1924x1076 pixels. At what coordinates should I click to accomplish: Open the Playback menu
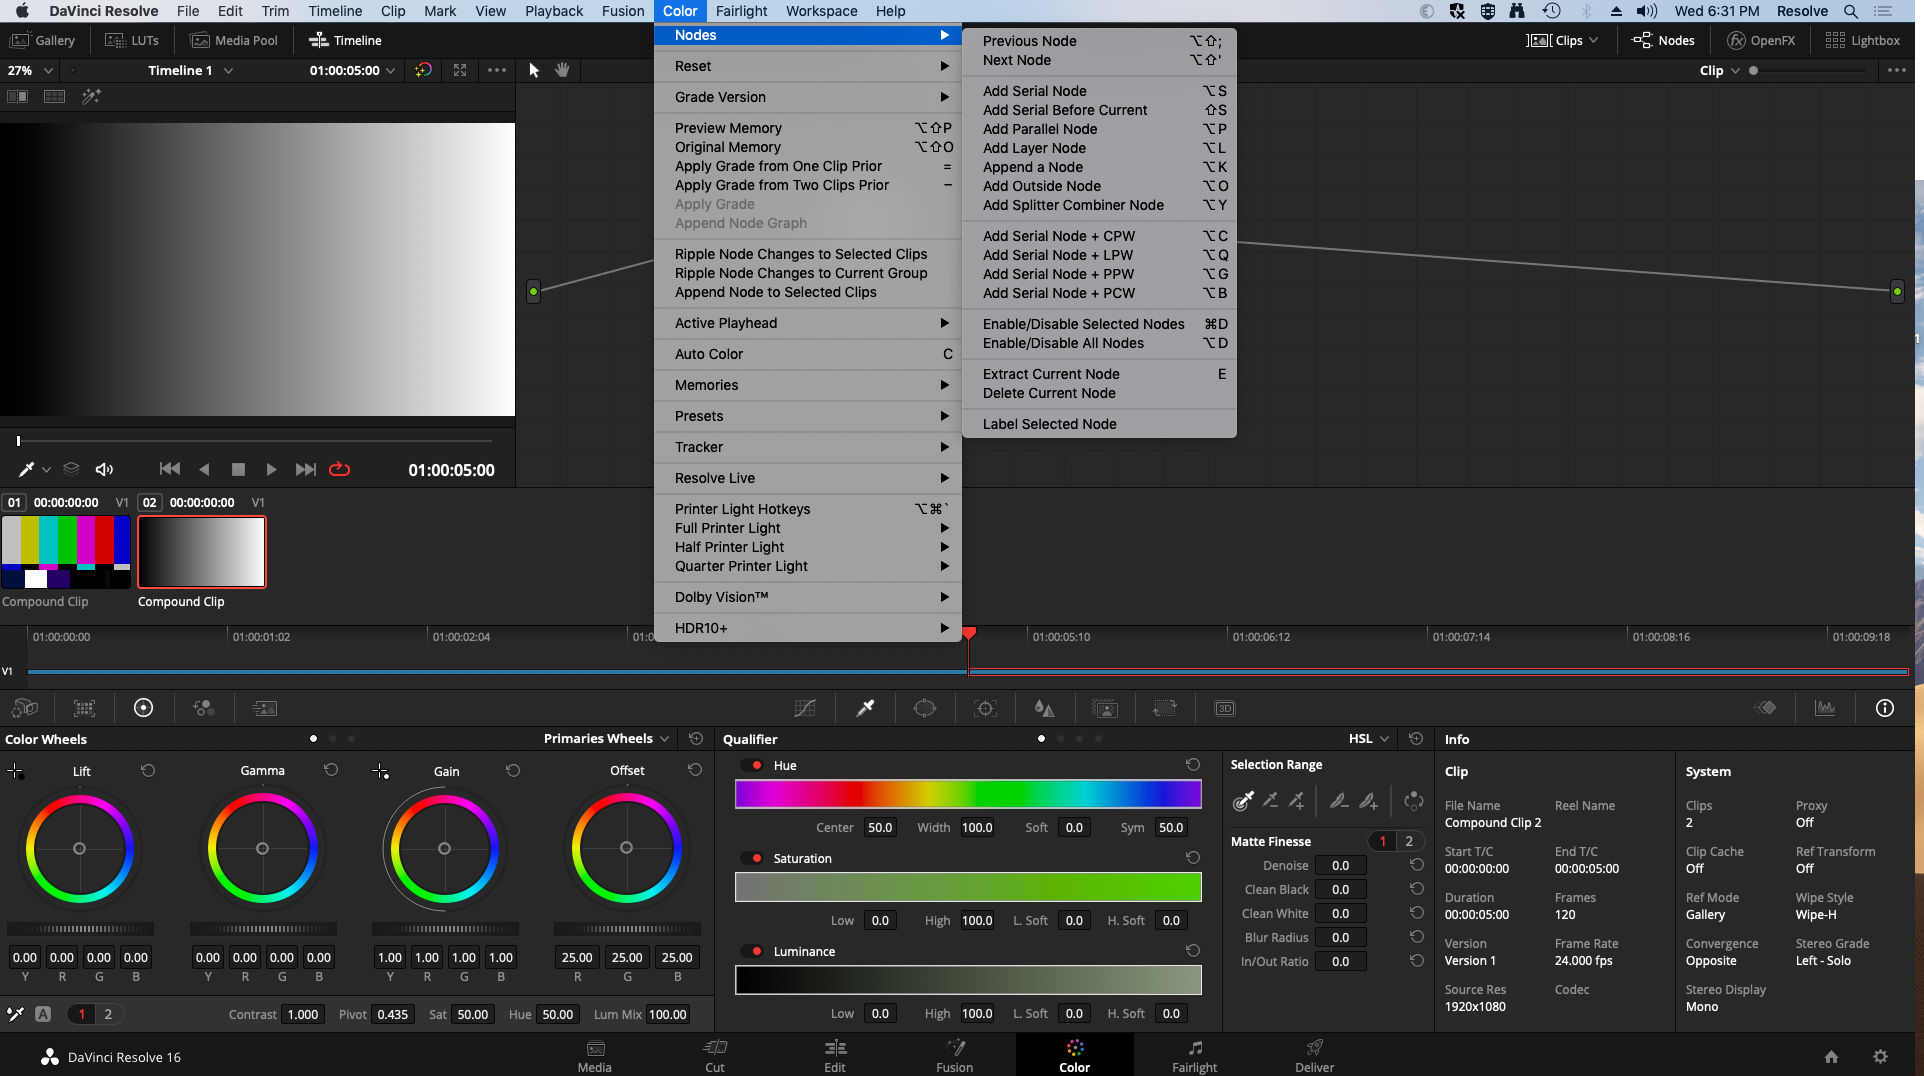pyautogui.click(x=554, y=11)
